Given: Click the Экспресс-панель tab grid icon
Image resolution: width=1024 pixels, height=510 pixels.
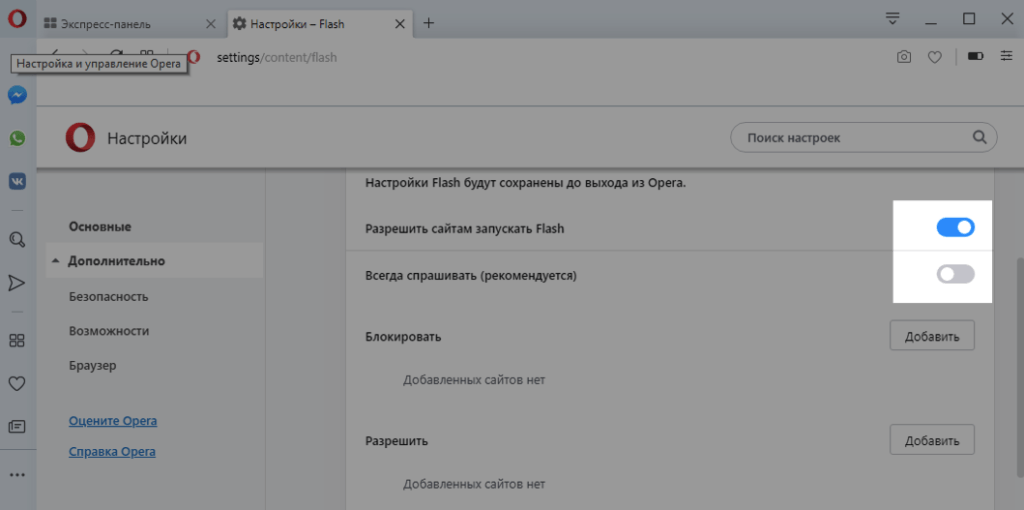Looking at the screenshot, I should click(x=50, y=24).
